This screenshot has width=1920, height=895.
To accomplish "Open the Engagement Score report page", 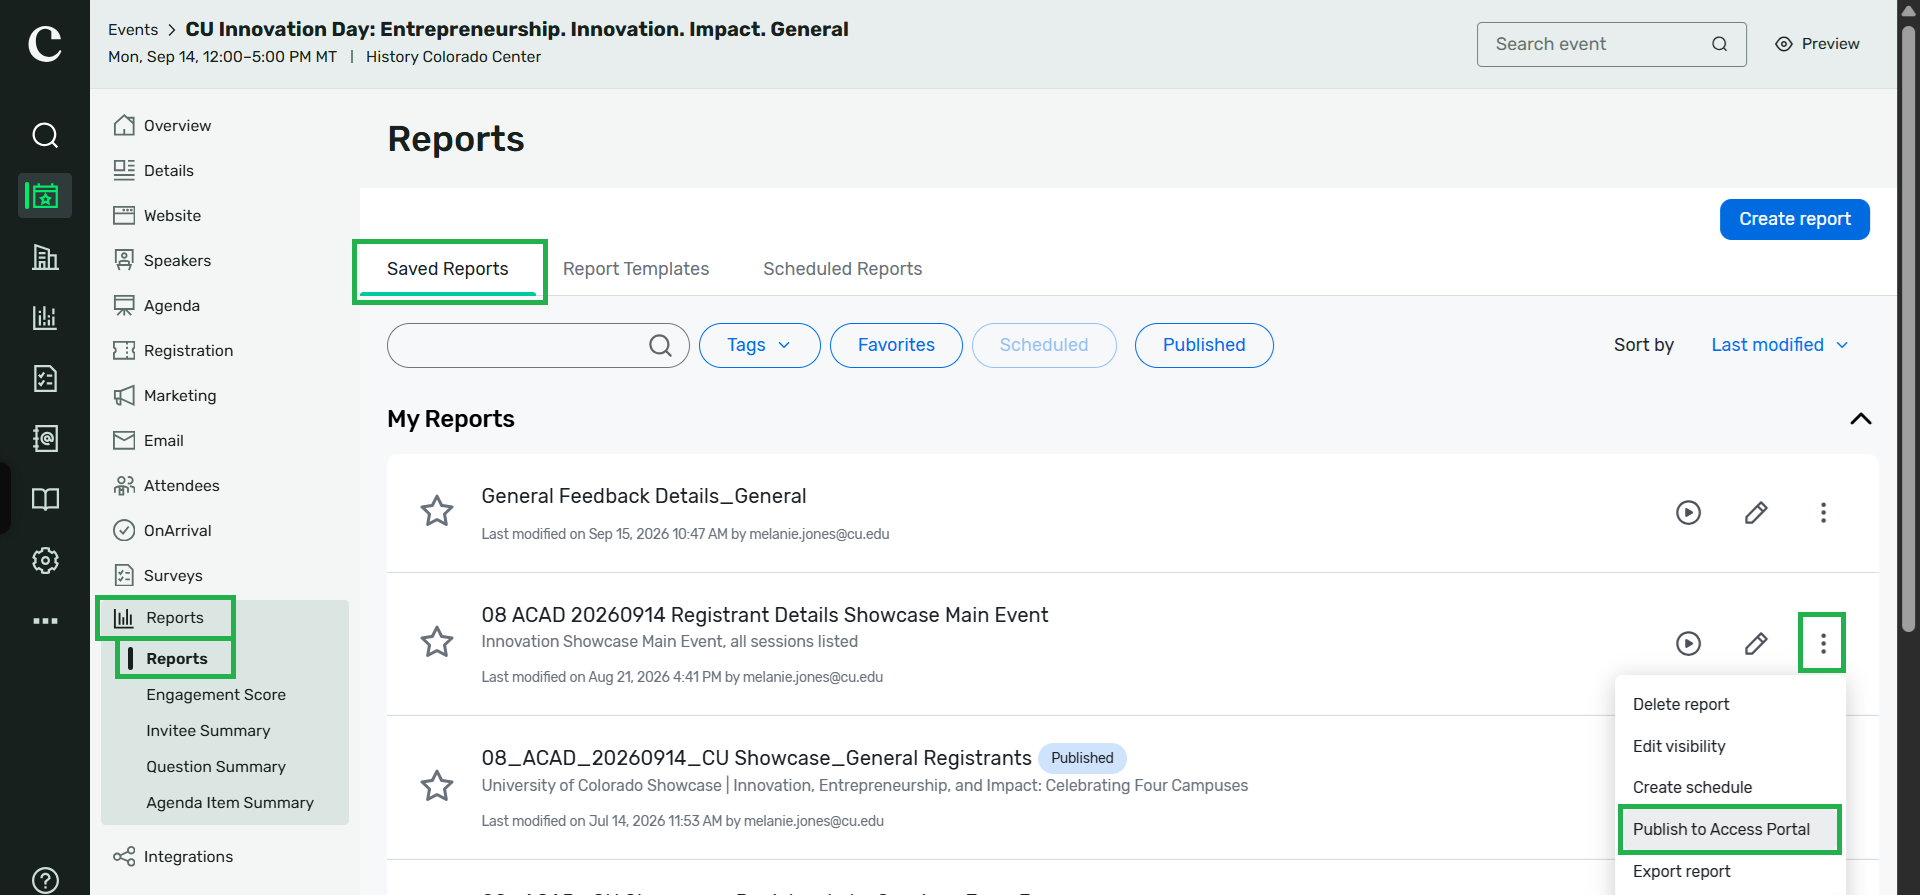I will 216,695.
